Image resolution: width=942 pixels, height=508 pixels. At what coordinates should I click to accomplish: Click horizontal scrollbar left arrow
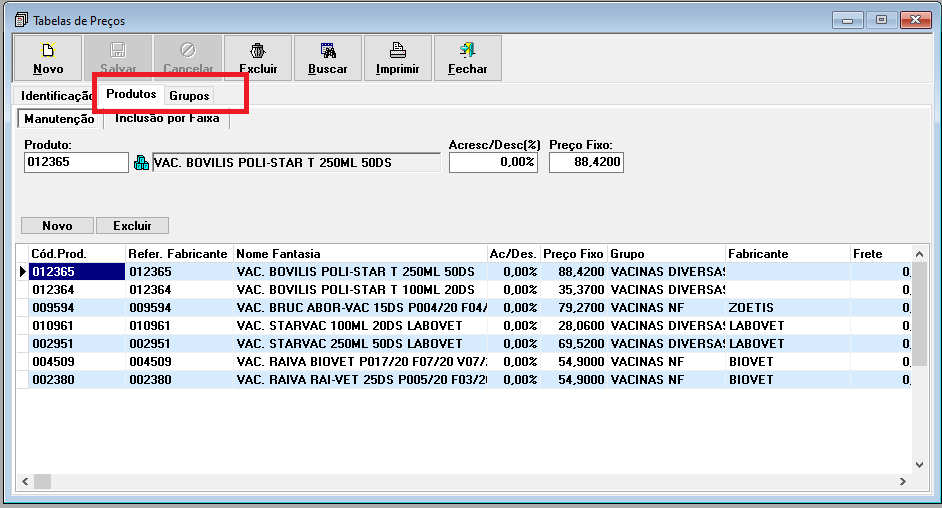pyautogui.click(x=25, y=482)
